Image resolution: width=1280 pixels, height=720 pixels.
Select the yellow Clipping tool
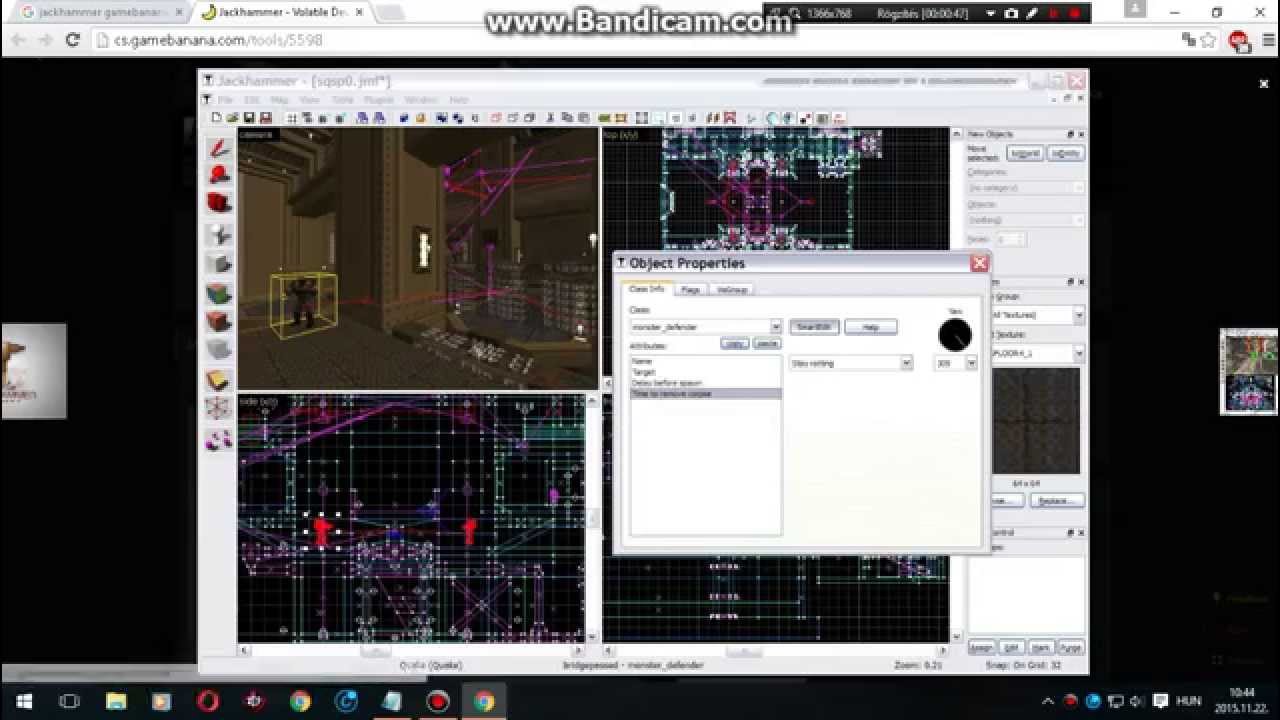point(219,380)
